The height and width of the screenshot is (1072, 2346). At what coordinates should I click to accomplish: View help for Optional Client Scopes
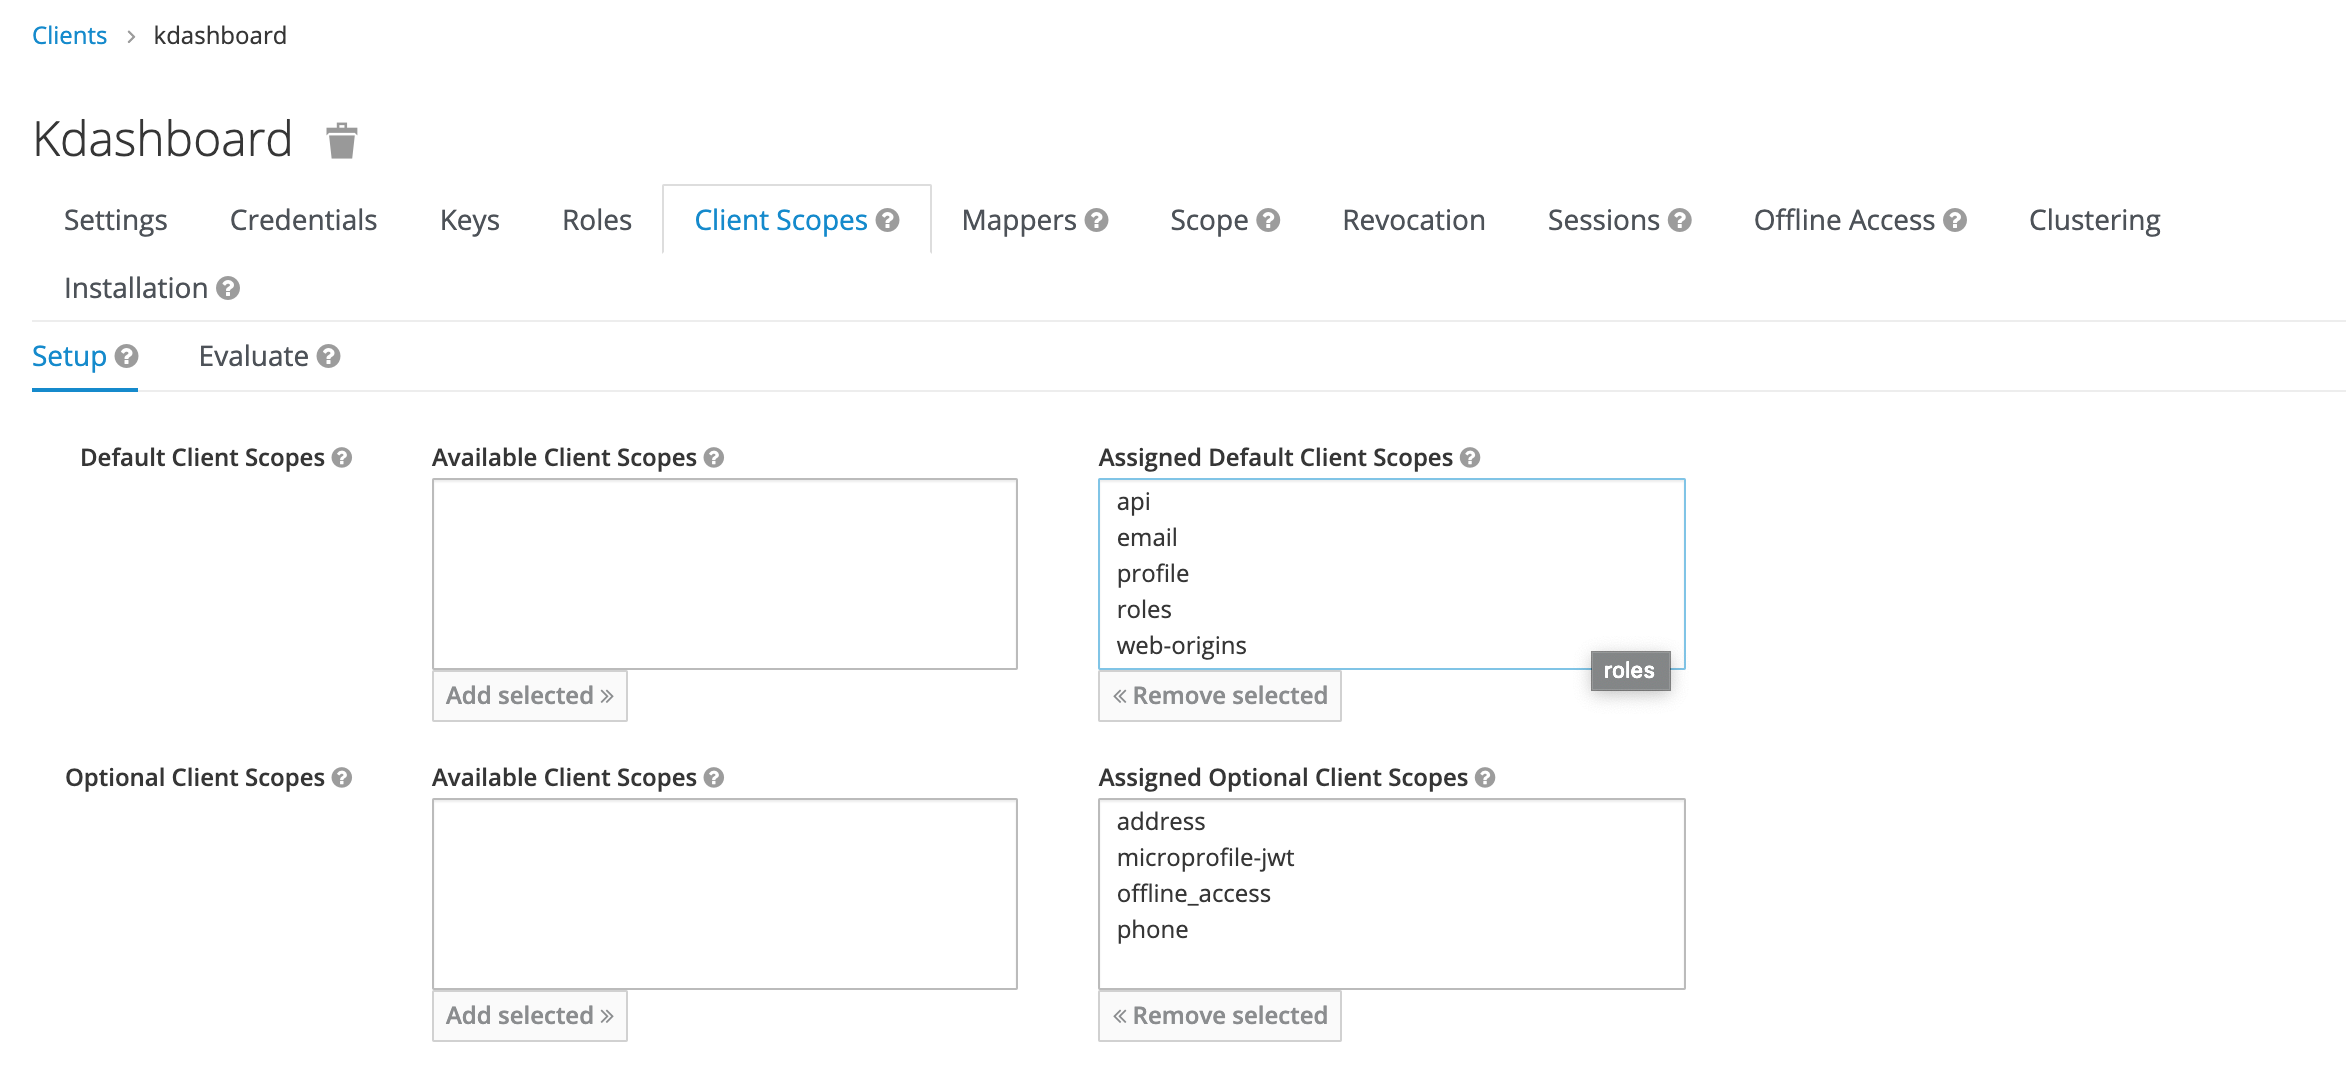click(x=343, y=777)
